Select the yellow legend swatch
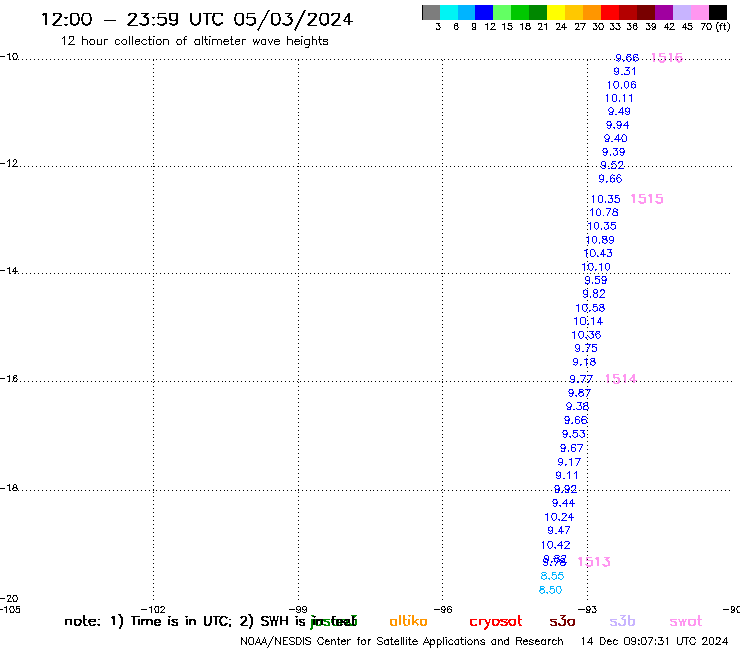Image resolution: width=740 pixels, height=650 pixels. click(x=556, y=12)
